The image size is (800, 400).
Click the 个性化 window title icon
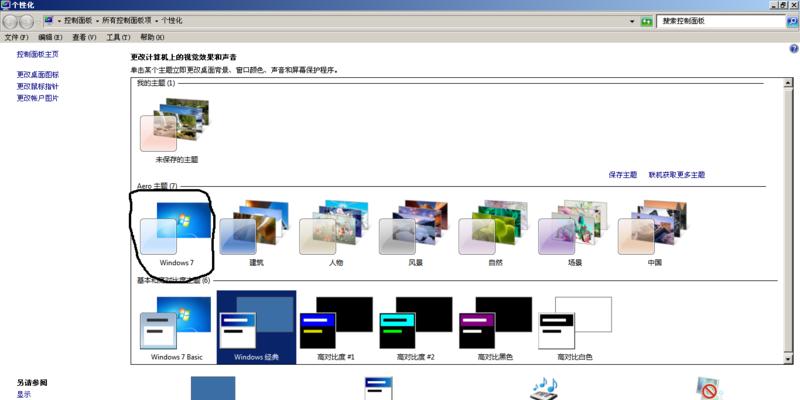(x=6, y=5)
